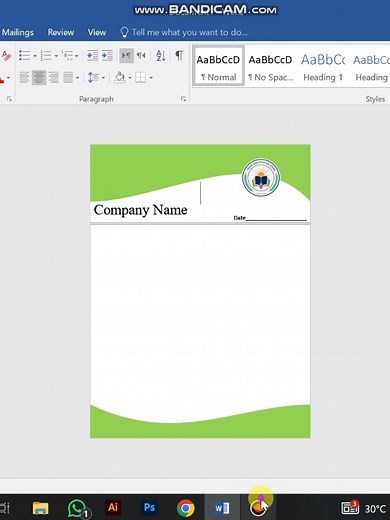Apply the Normal style
Screen dimensions: 390x520
pos(218,66)
